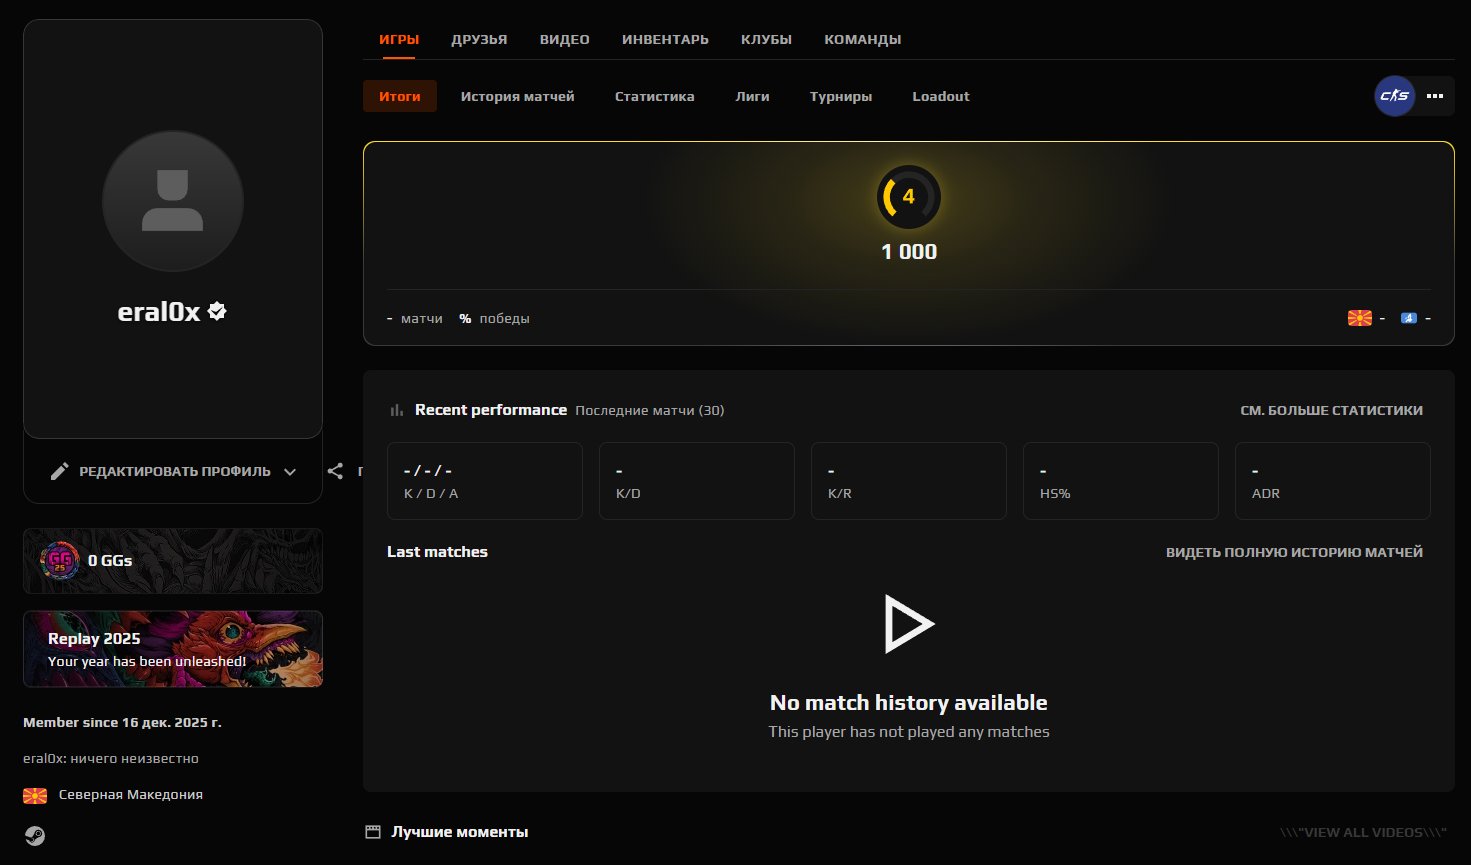Click the level 4 badge ring

pyautogui.click(x=908, y=197)
